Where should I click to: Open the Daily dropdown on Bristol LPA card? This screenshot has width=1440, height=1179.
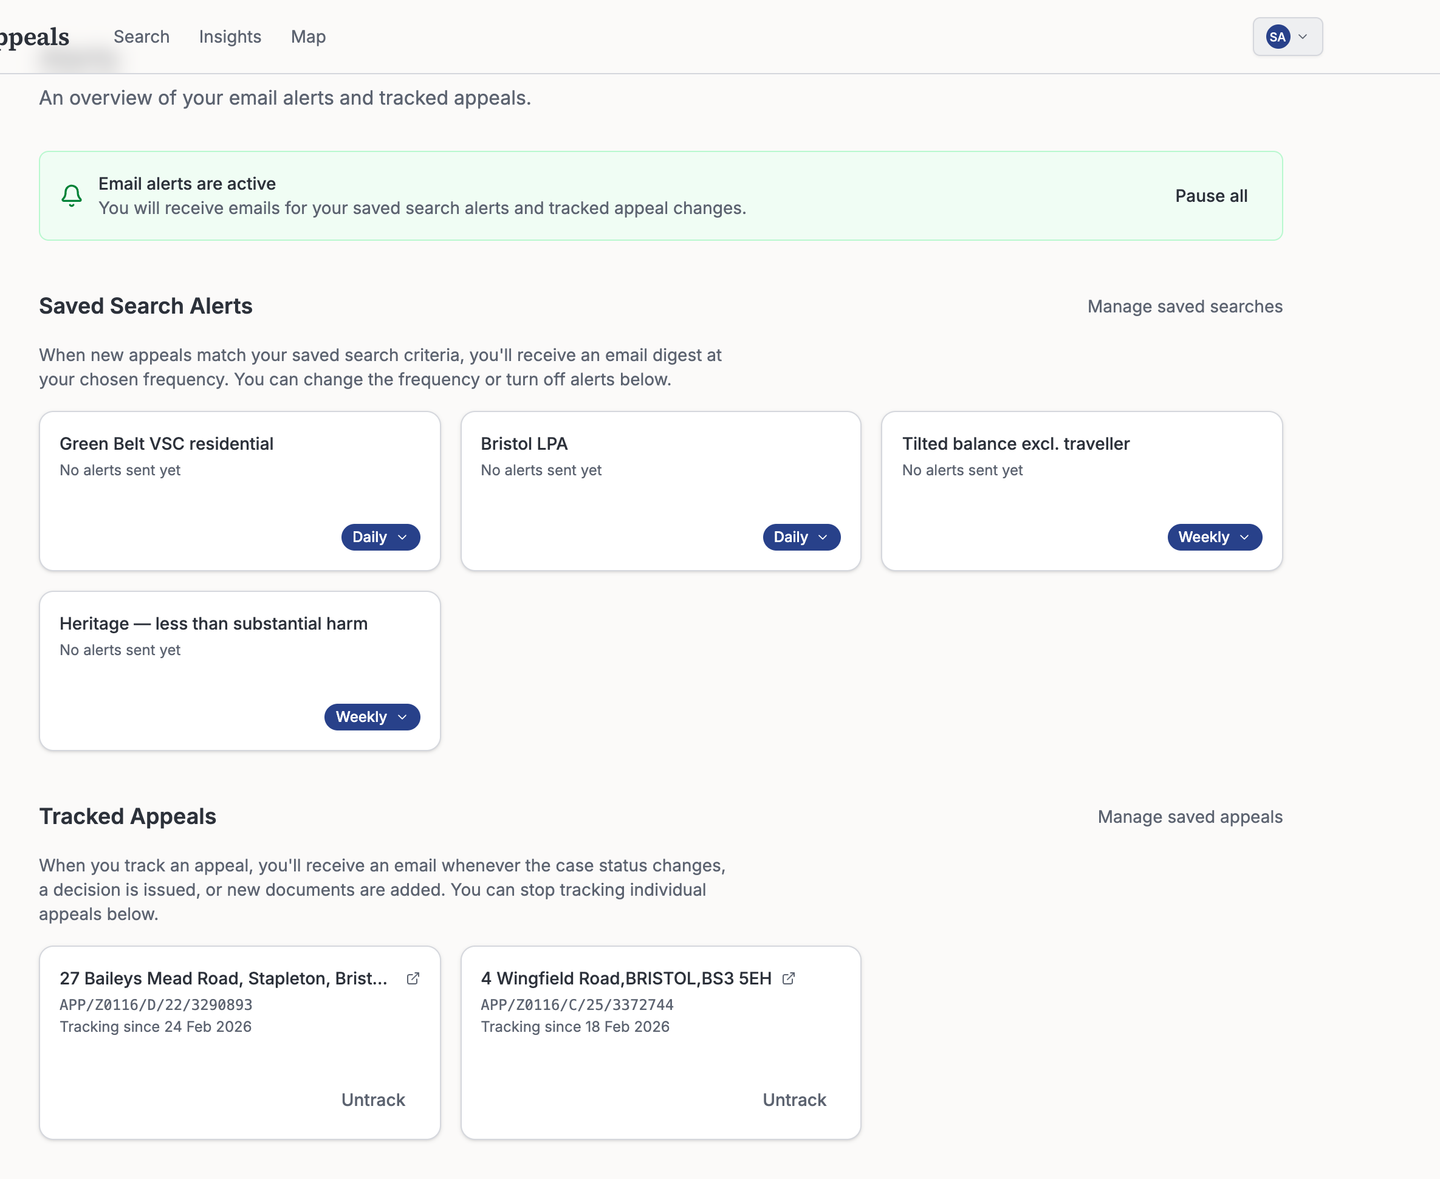tap(801, 537)
